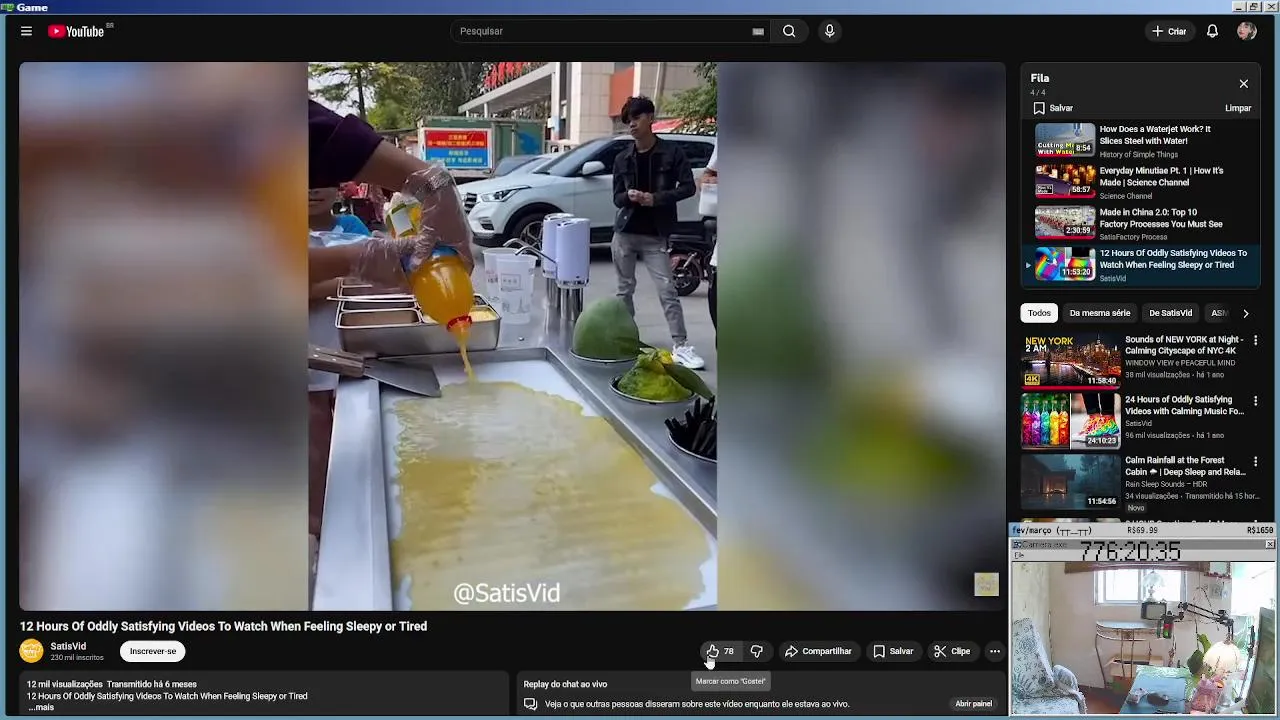Select the De SatisVid chip

coord(1170,313)
